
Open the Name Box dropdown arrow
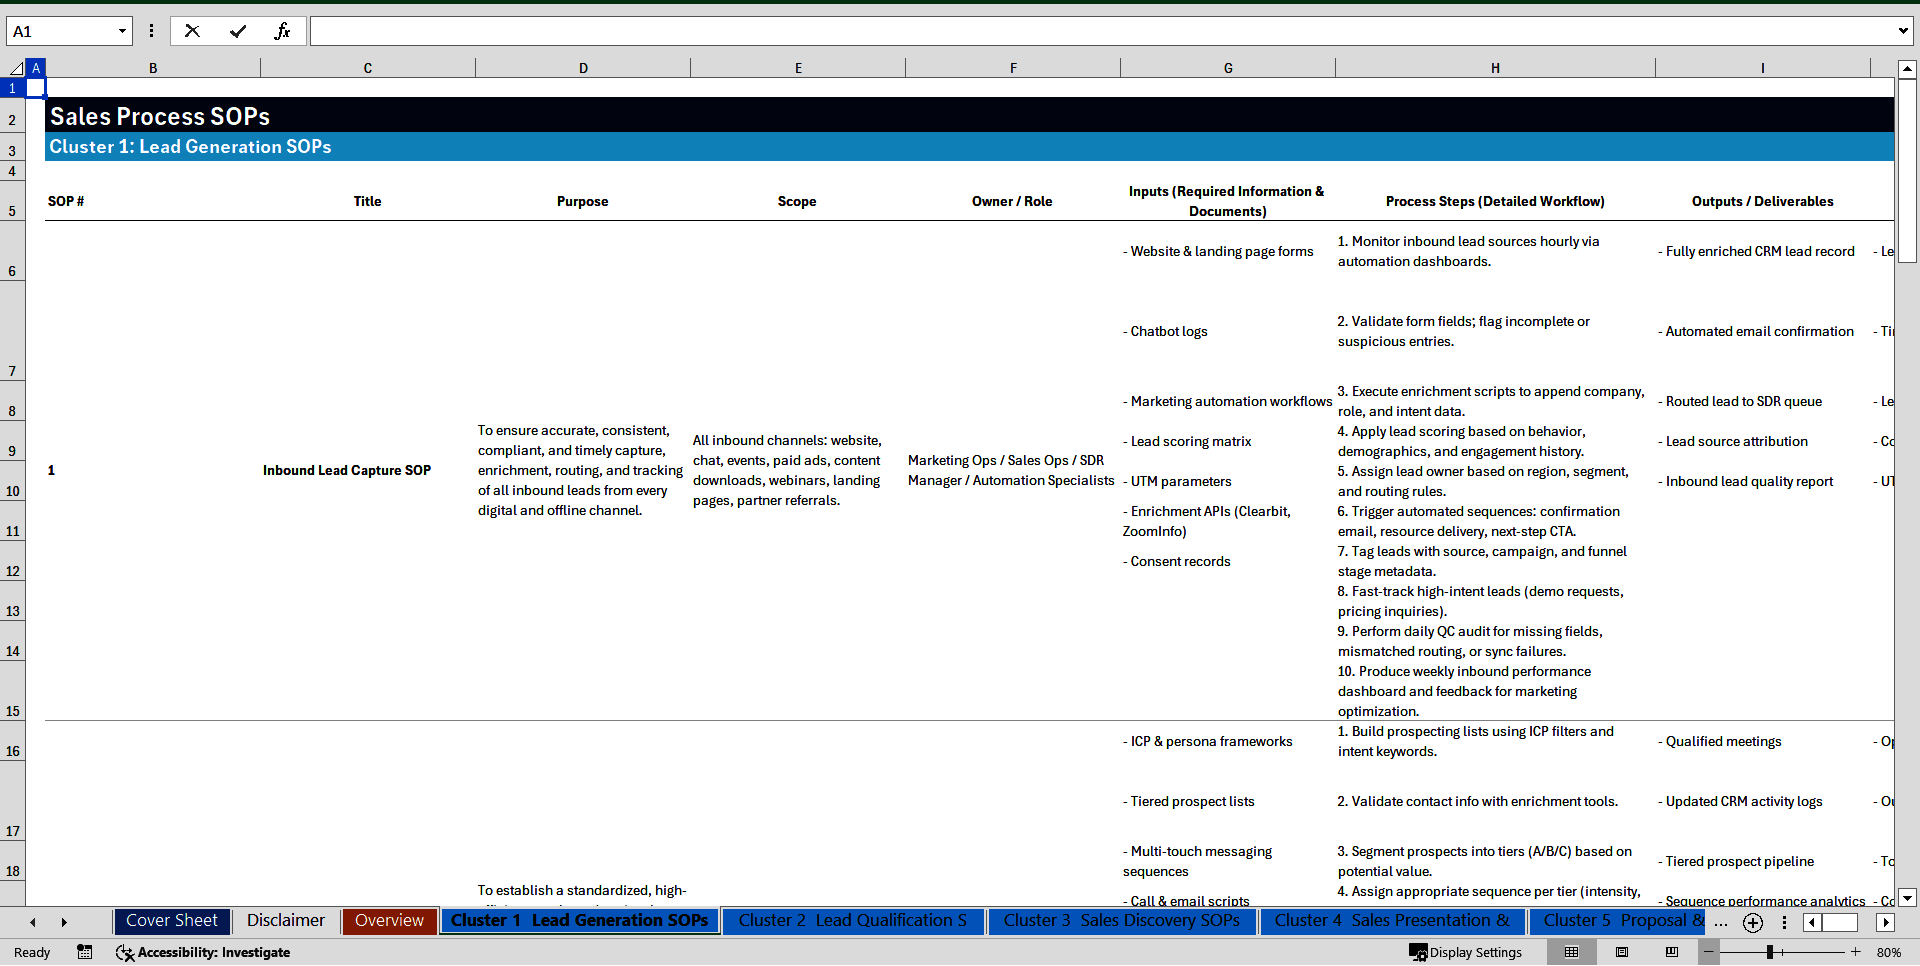pos(122,30)
